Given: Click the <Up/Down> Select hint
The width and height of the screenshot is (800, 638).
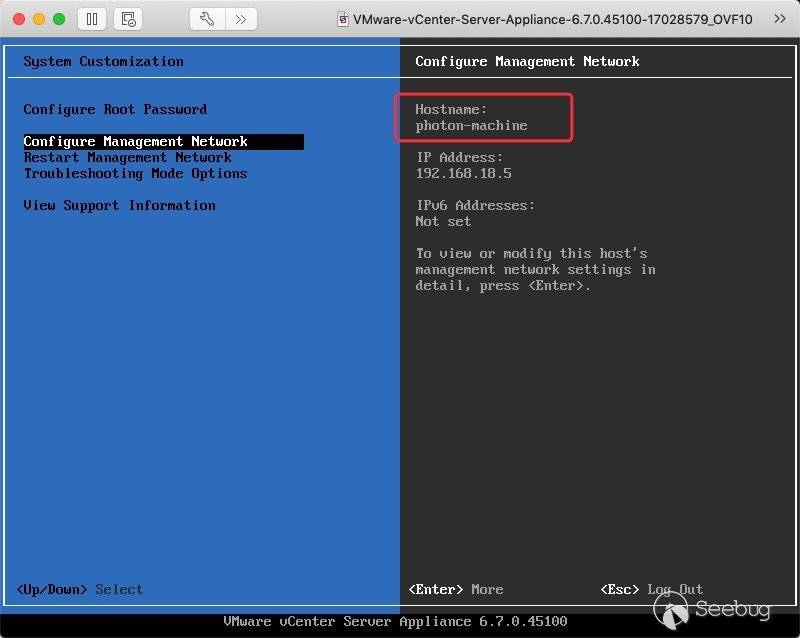Looking at the screenshot, I should click(x=80, y=590).
